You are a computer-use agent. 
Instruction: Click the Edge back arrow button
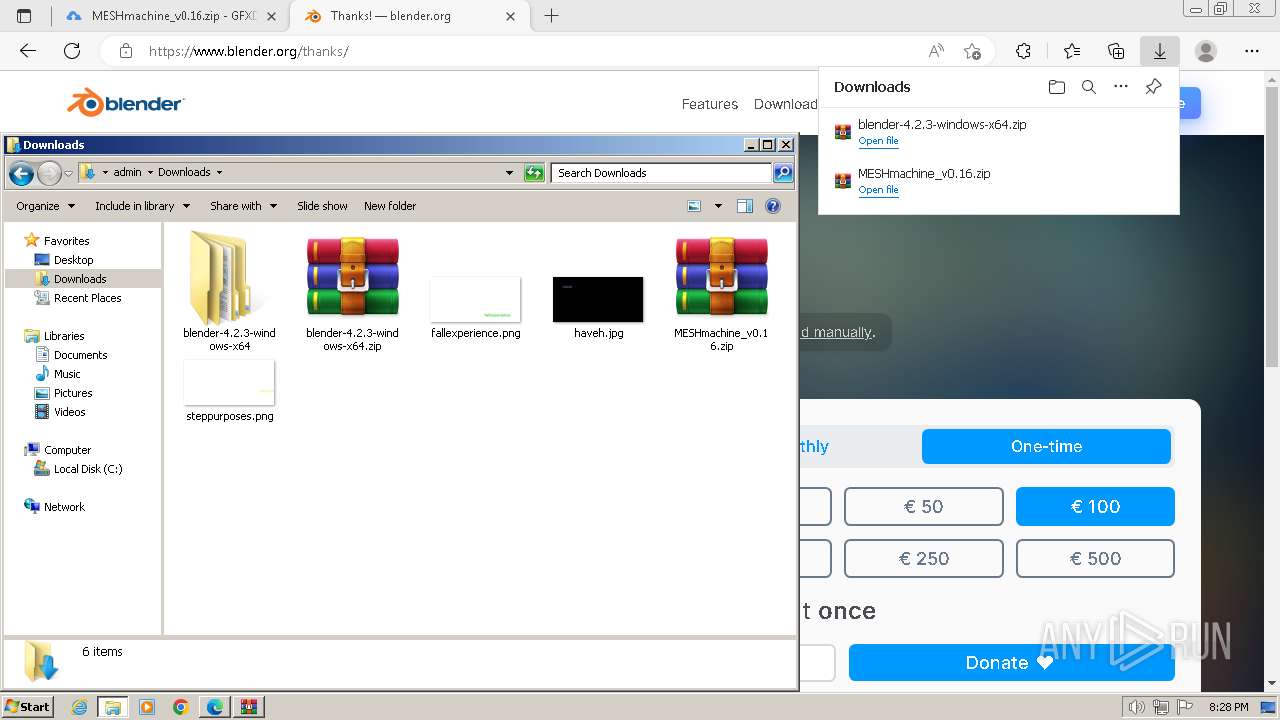[x=28, y=51]
